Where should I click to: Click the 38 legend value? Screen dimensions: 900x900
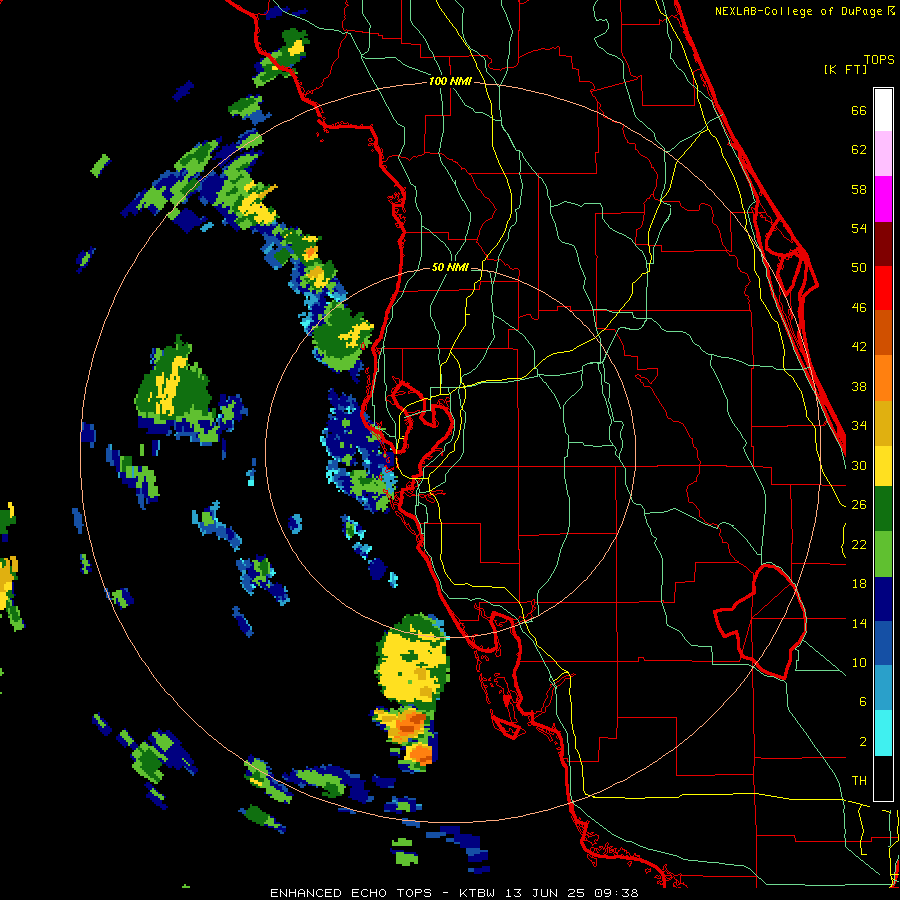(859, 386)
